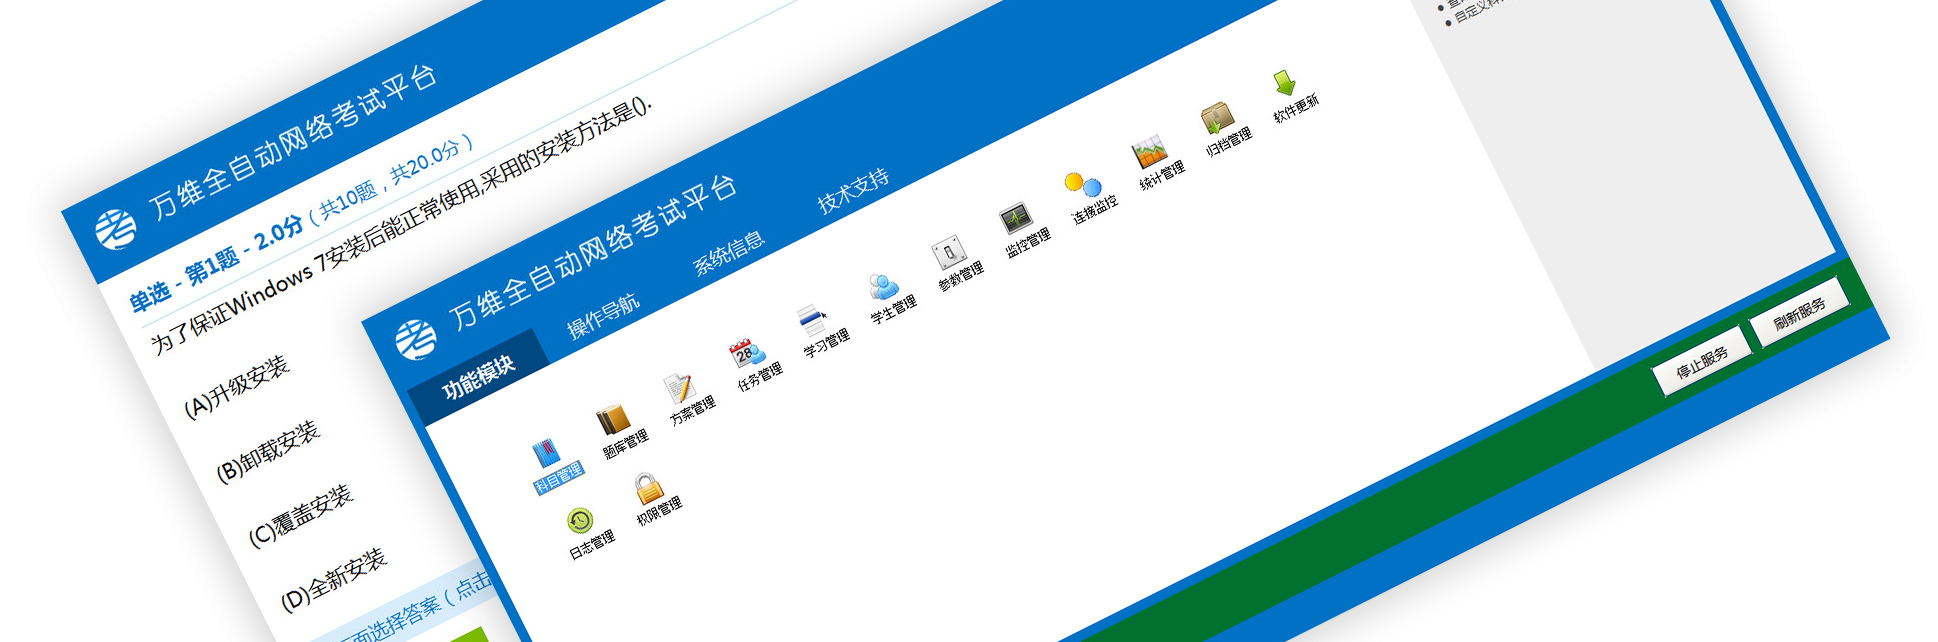Open 权限管理 padlock icon
Image resolution: width=1938 pixels, height=642 pixels.
649,488
